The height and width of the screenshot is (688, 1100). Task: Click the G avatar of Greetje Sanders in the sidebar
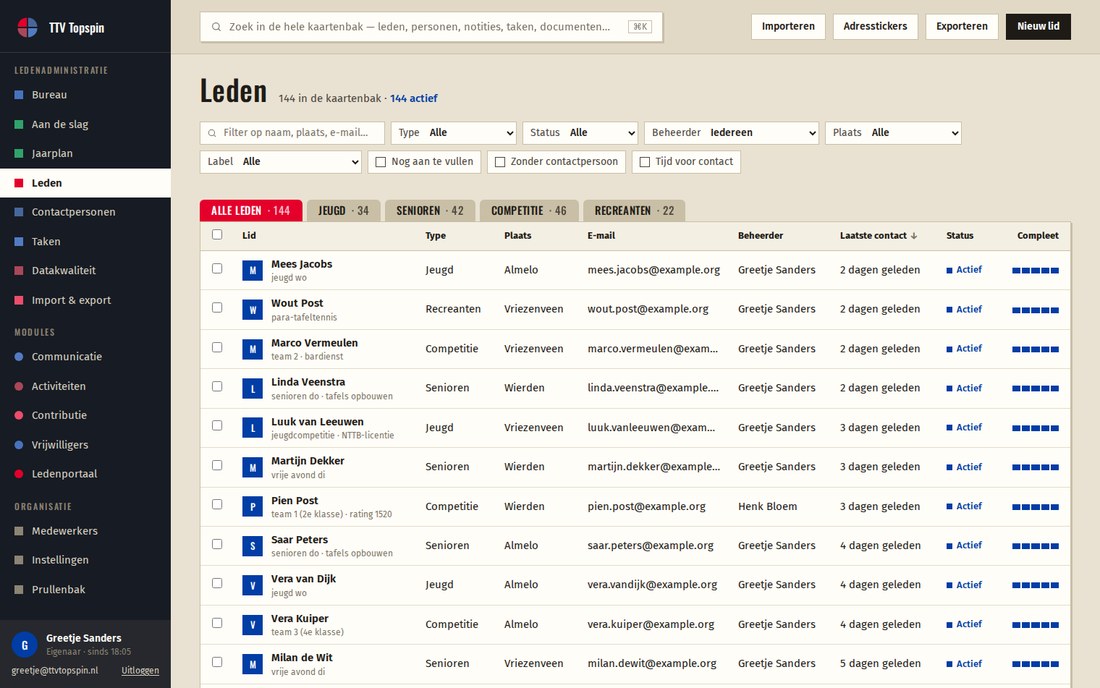[x=25, y=645]
